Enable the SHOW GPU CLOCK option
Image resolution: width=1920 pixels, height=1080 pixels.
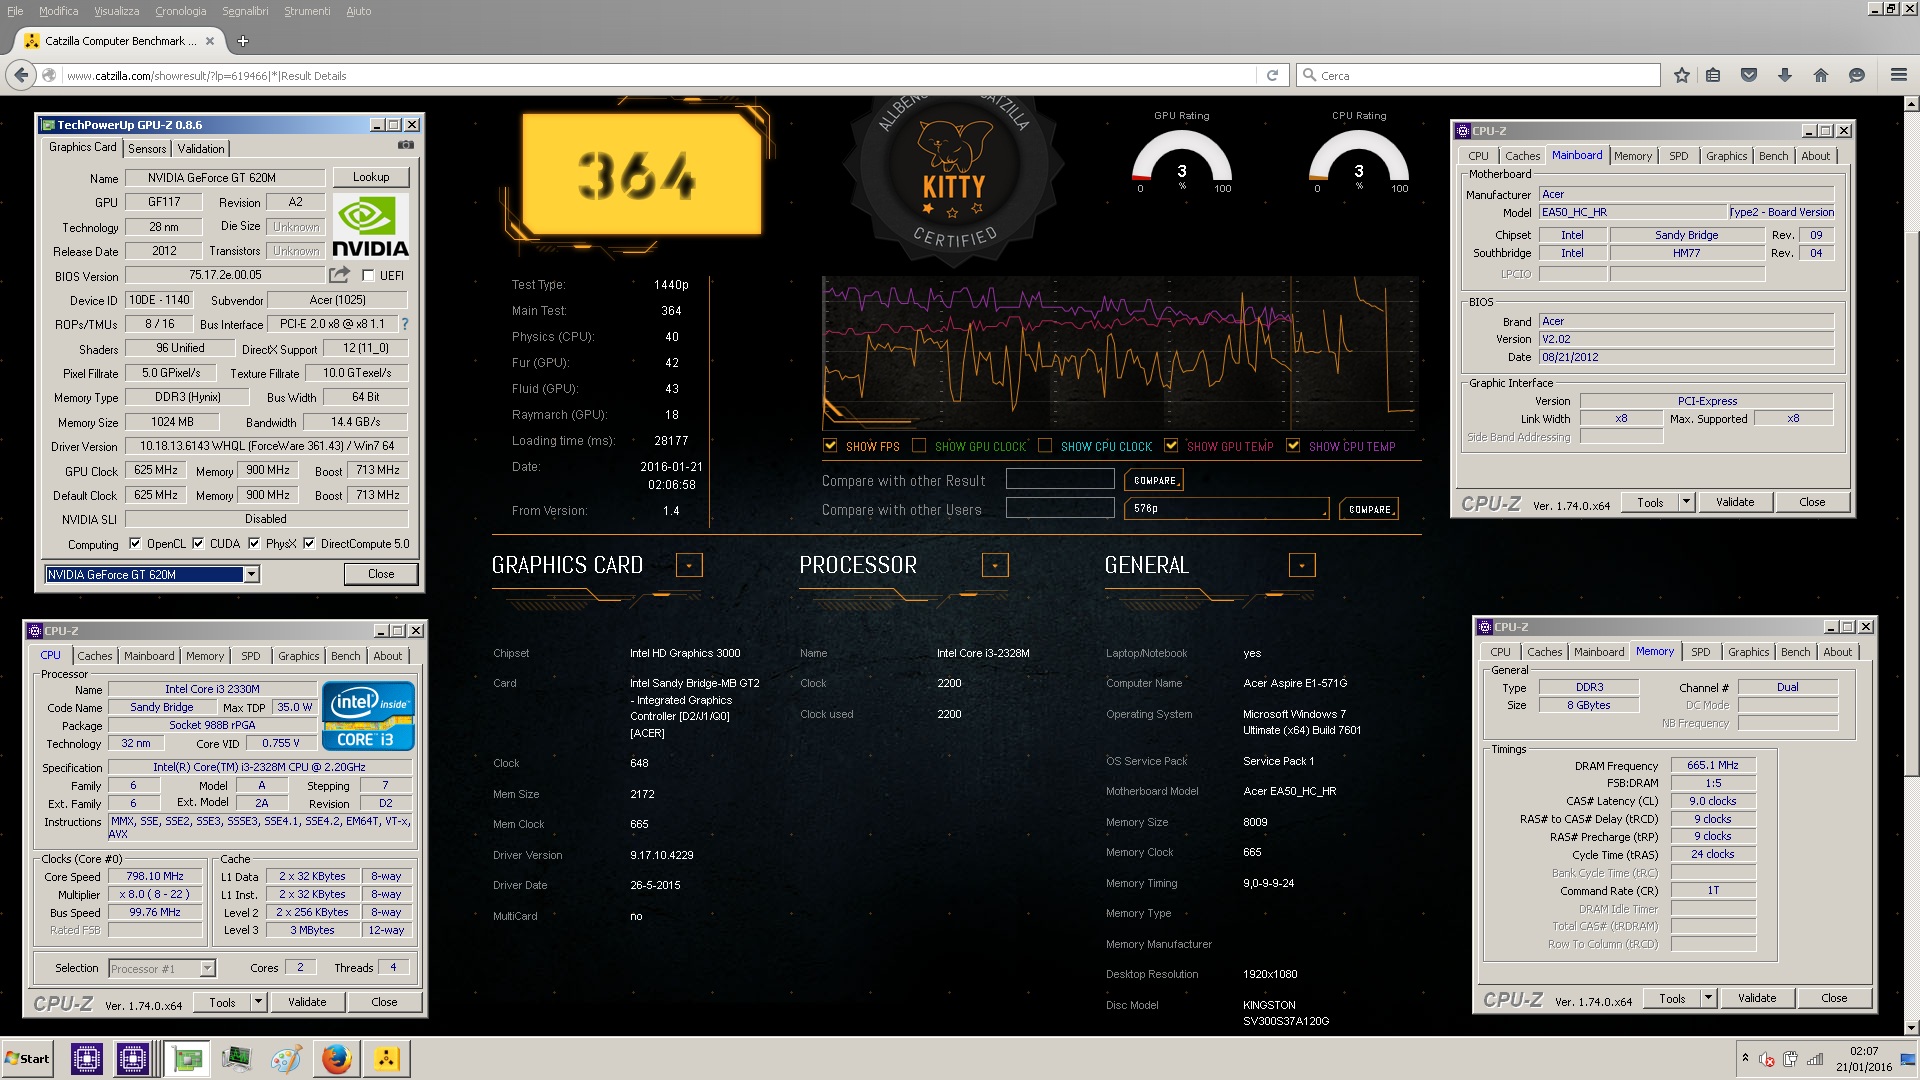(x=919, y=446)
